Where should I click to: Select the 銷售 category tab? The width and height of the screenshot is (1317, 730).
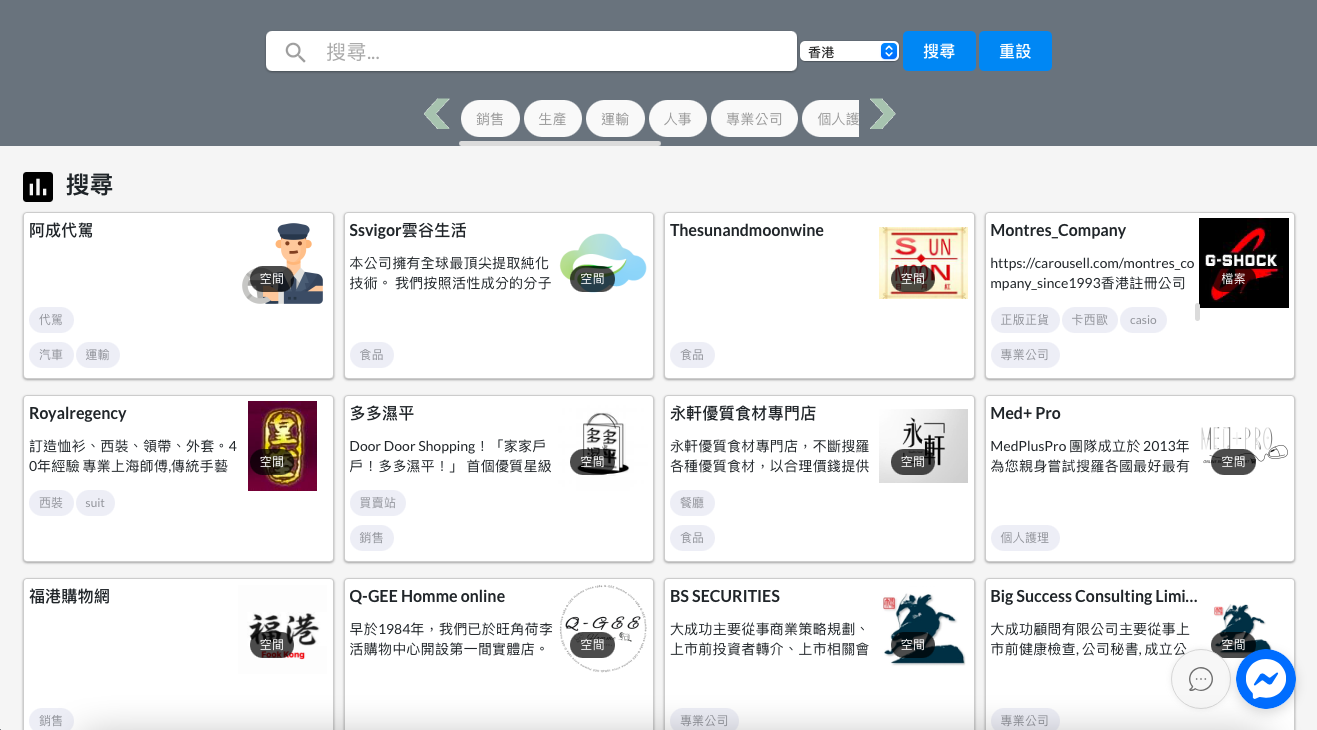[490, 119]
